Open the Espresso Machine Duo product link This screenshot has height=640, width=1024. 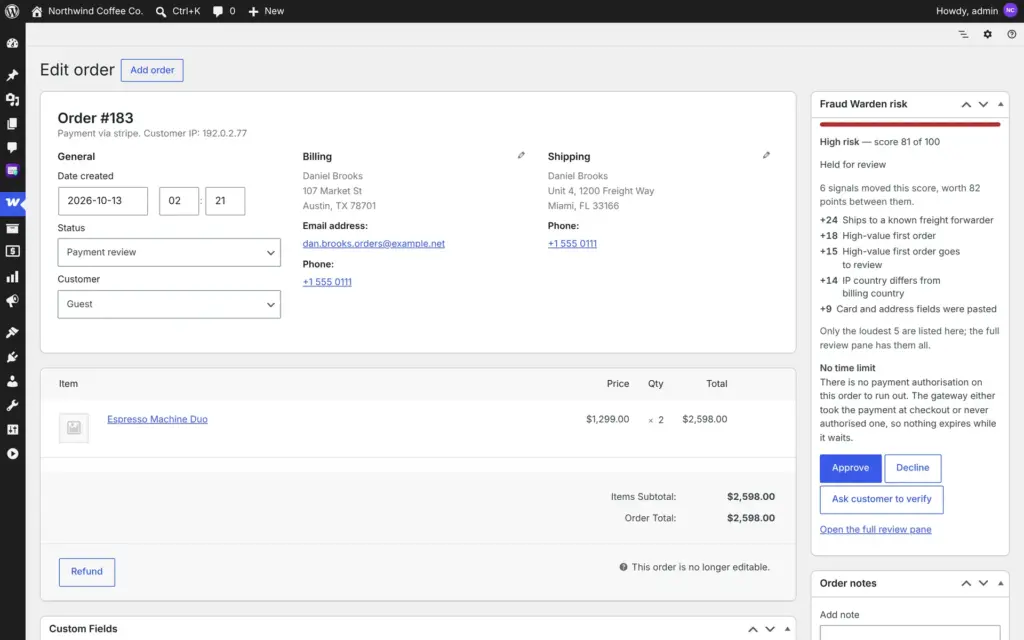[157, 419]
